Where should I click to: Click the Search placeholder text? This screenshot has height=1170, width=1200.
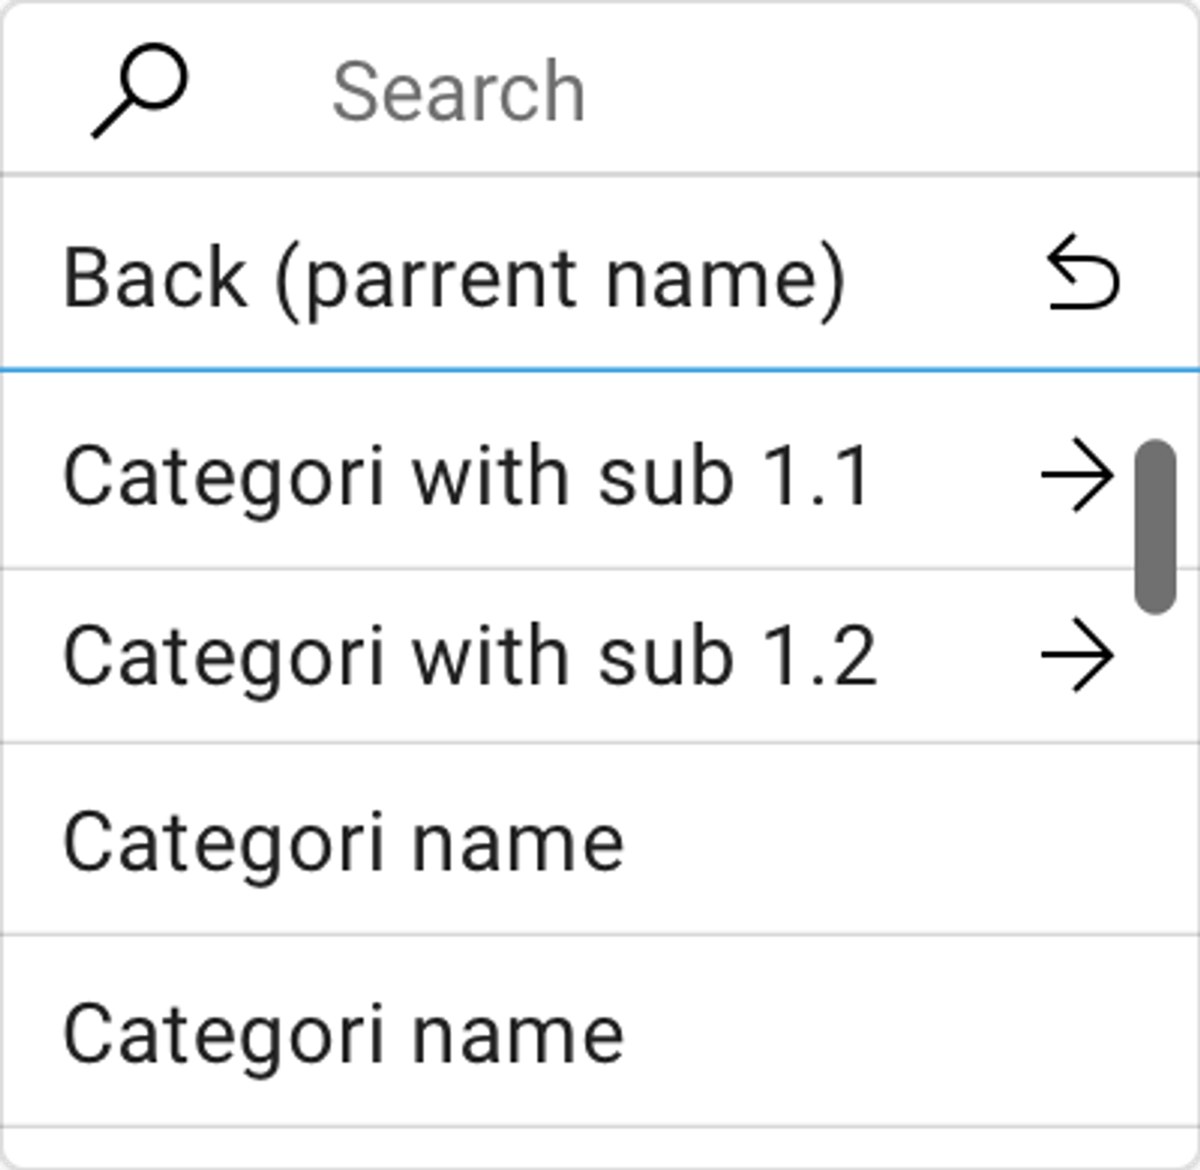click(458, 92)
